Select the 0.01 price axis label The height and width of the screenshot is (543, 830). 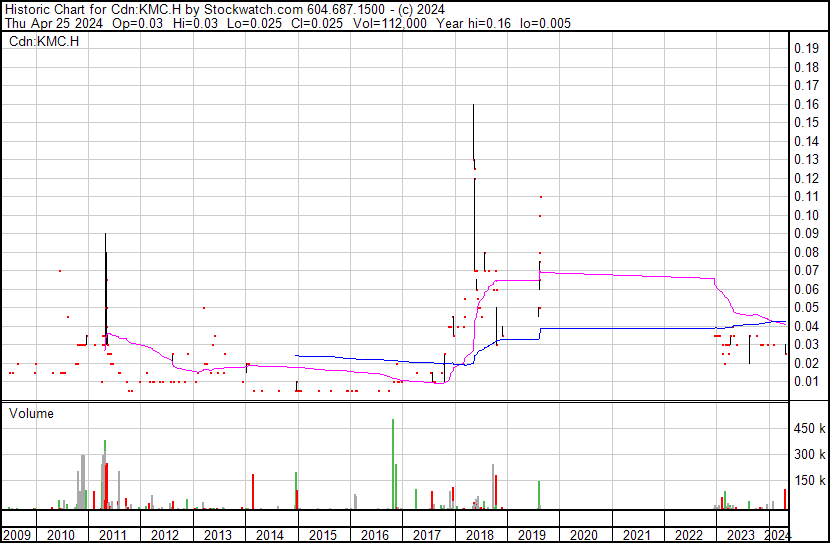[807, 381]
